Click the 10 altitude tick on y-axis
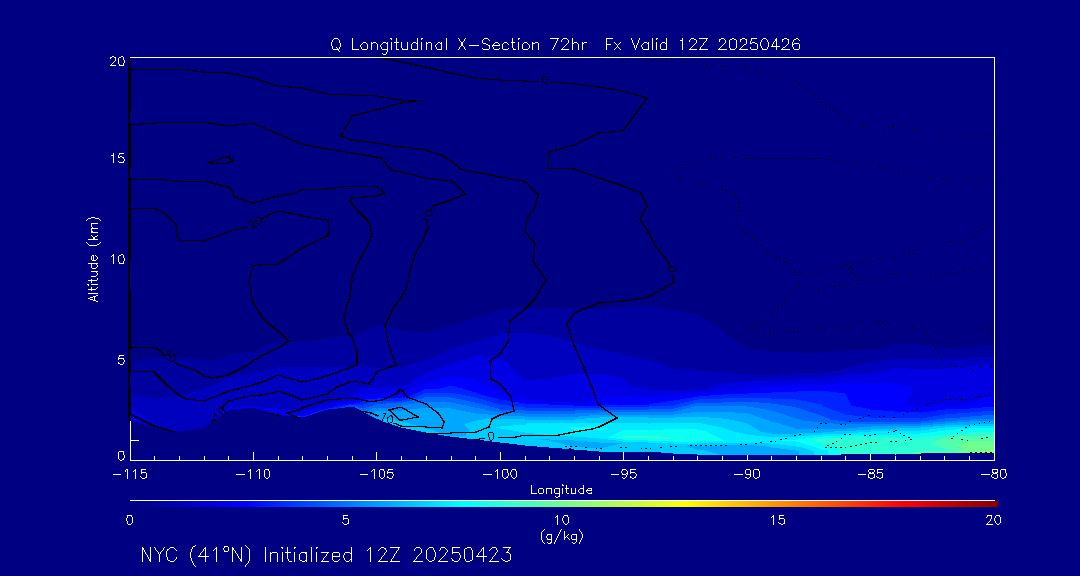Image resolution: width=1080 pixels, height=576 pixels. point(115,259)
